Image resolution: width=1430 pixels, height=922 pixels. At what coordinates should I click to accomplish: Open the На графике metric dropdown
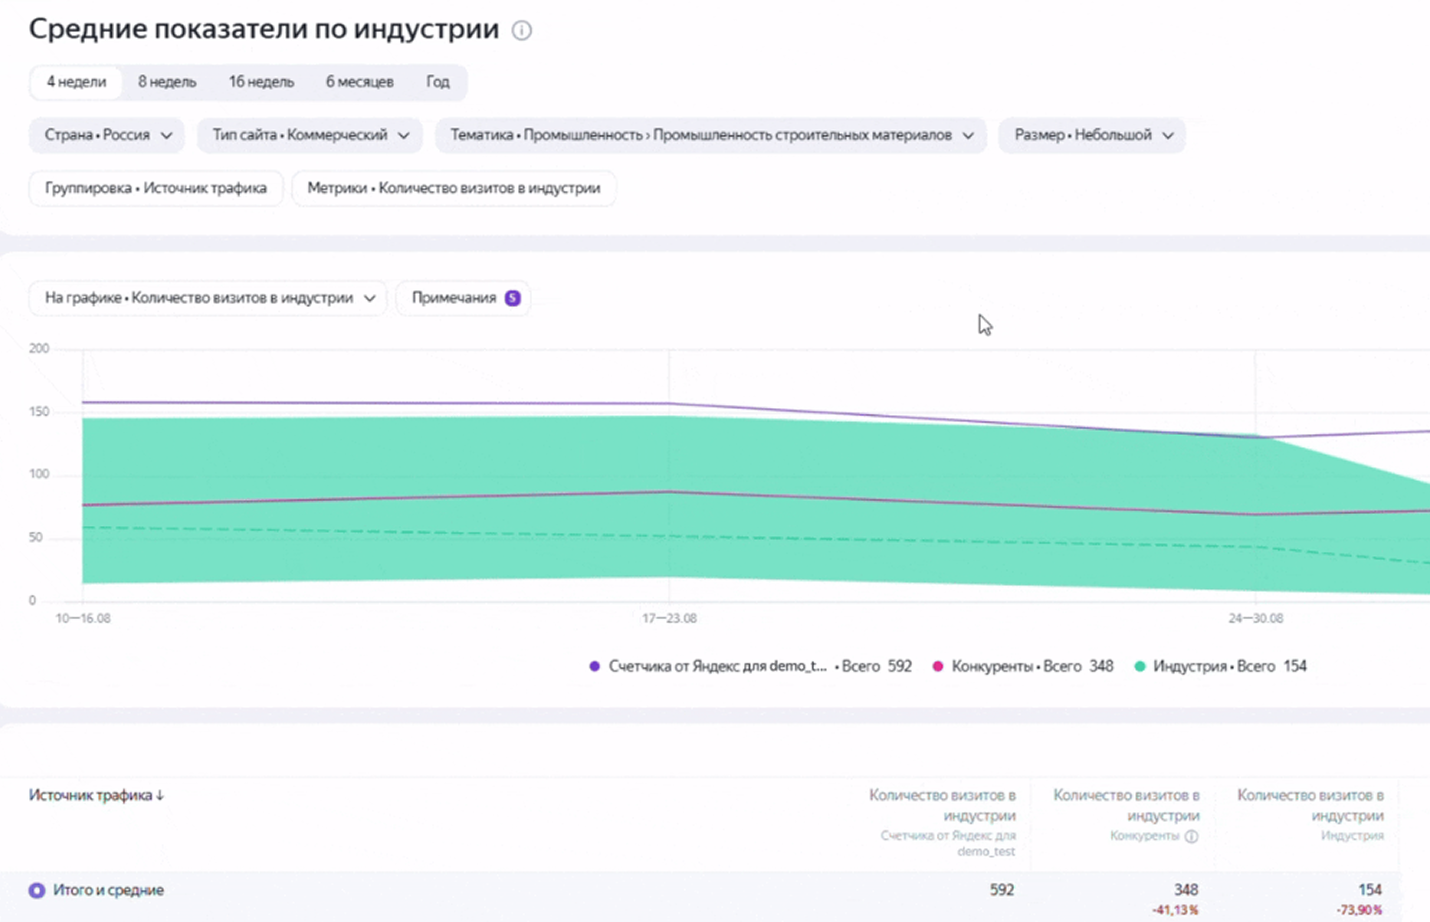[x=208, y=298]
